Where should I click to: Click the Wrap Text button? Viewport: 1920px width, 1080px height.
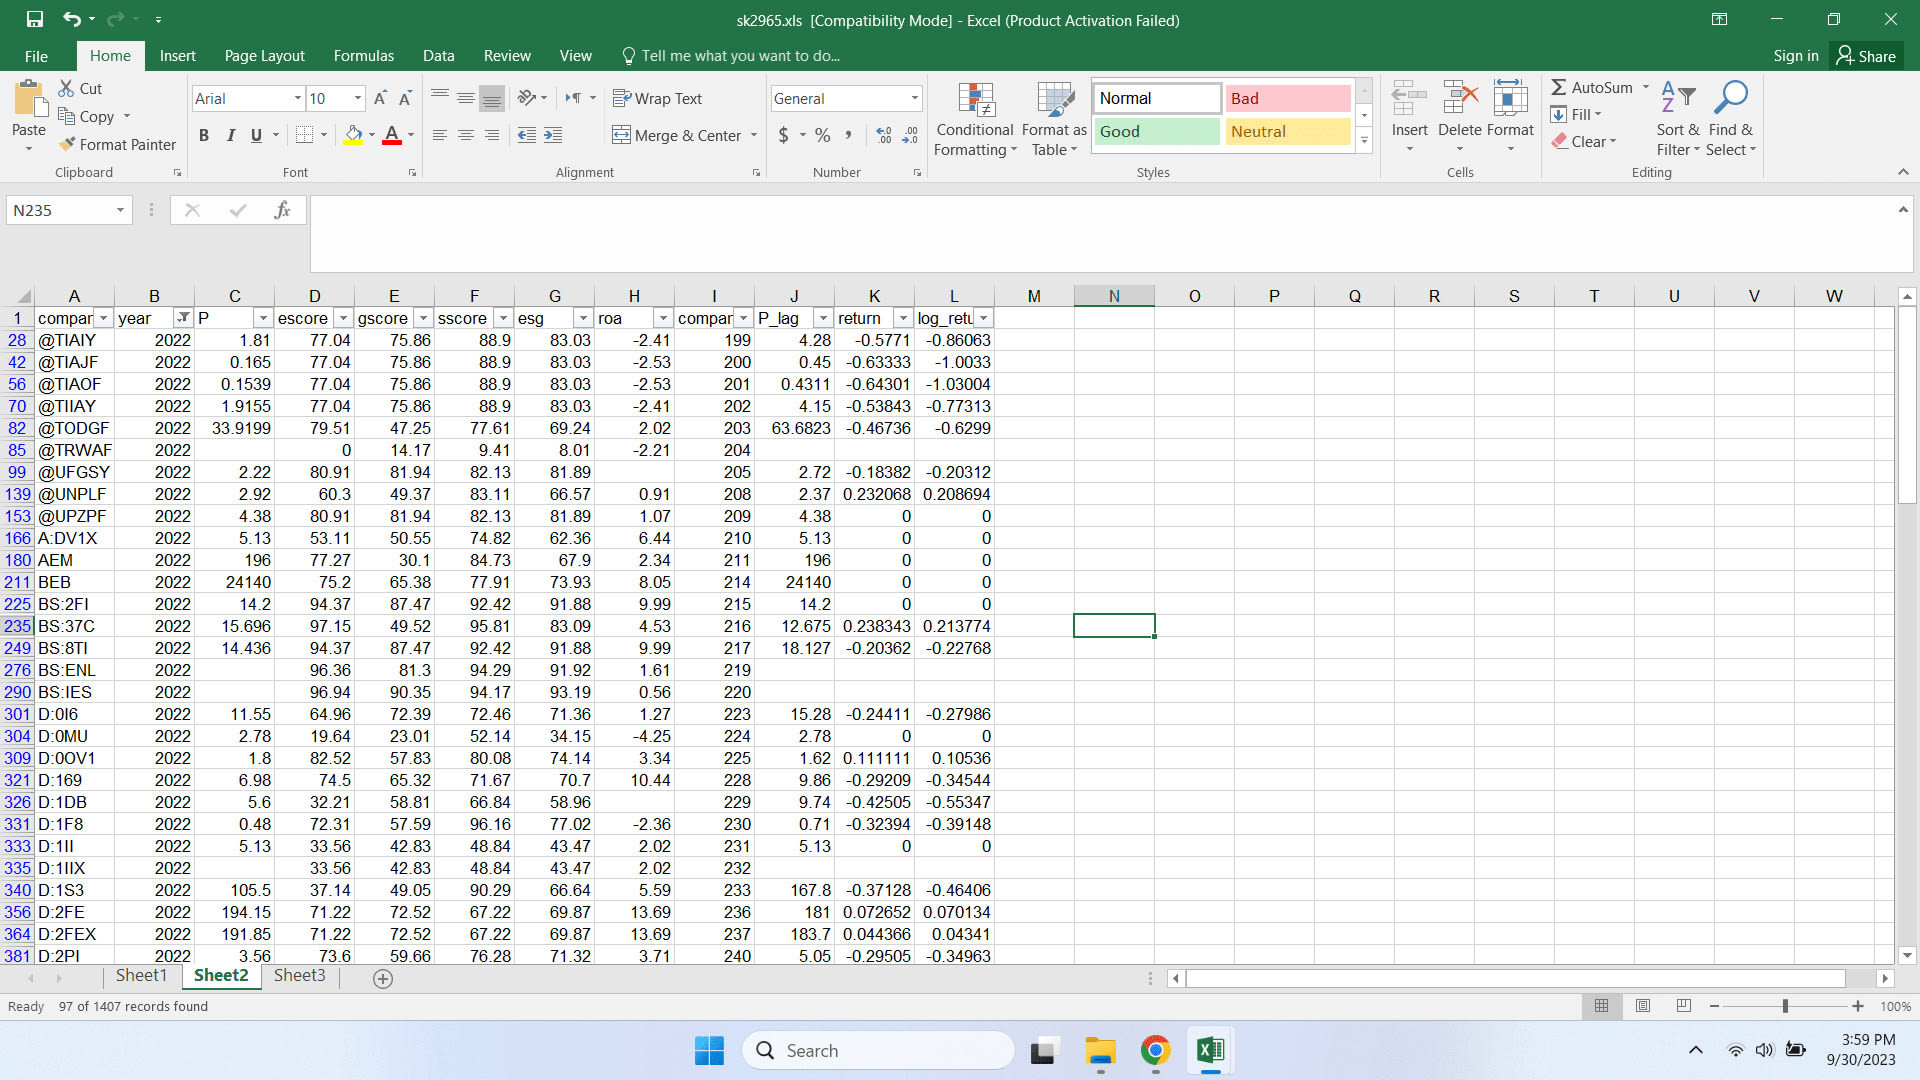657,98
